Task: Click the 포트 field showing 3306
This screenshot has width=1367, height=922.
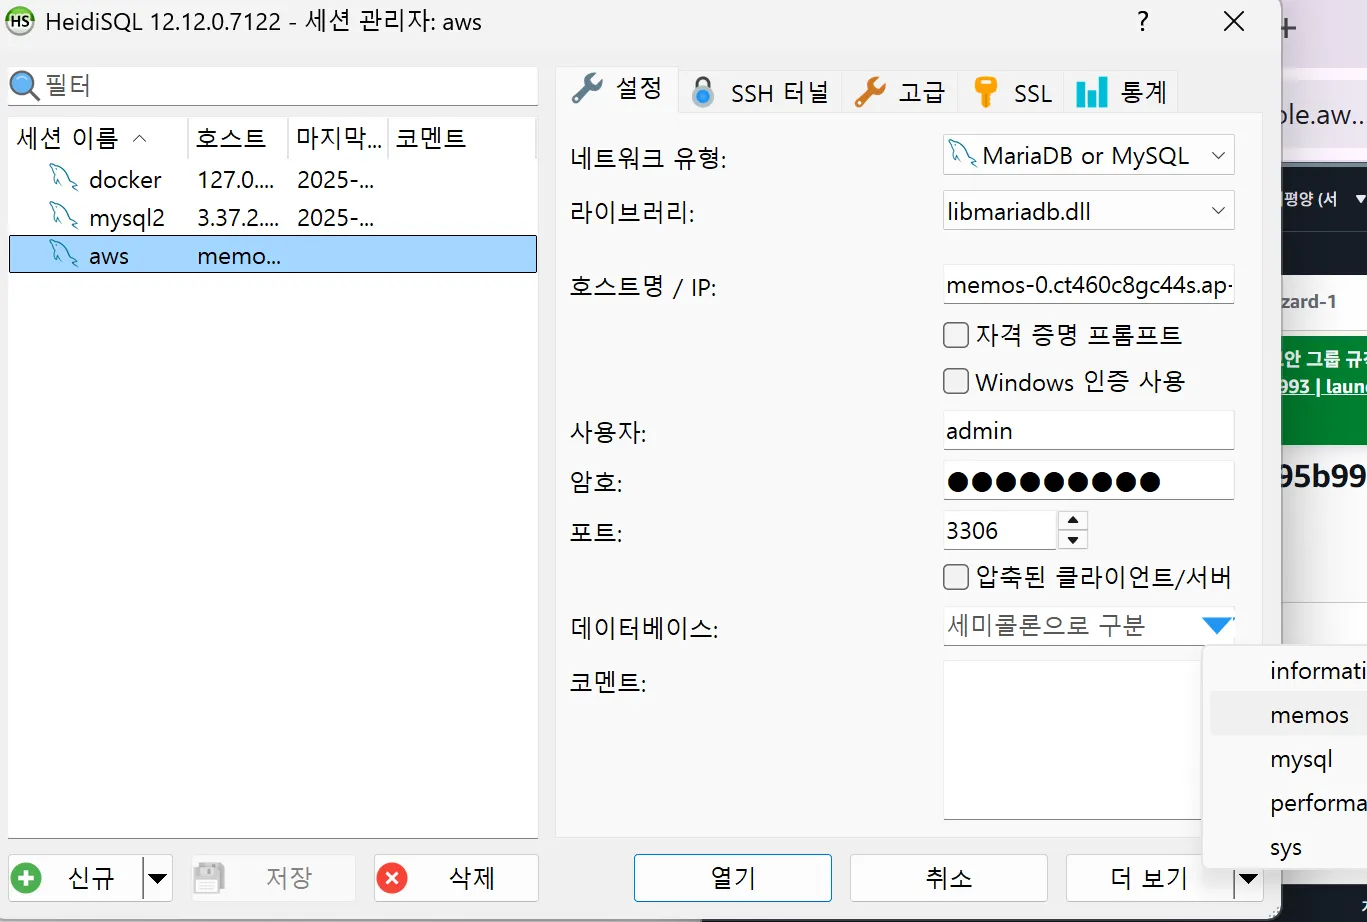Action: [x=999, y=530]
